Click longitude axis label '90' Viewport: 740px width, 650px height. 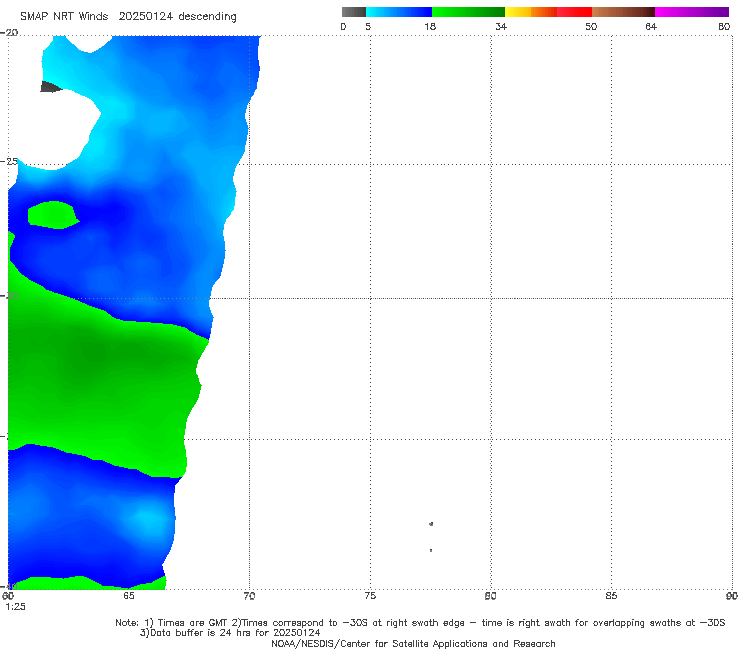tap(732, 596)
